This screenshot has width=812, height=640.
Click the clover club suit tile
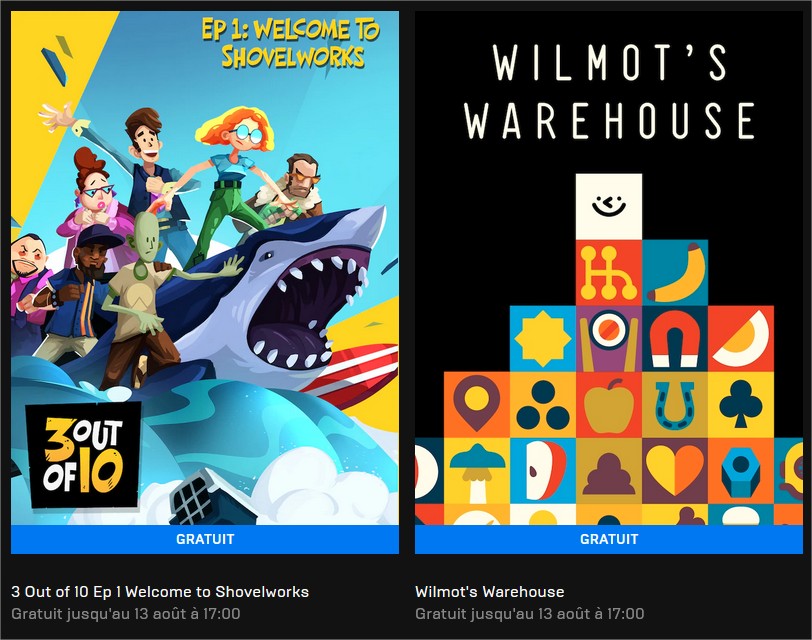pyautogui.click(x=741, y=404)
